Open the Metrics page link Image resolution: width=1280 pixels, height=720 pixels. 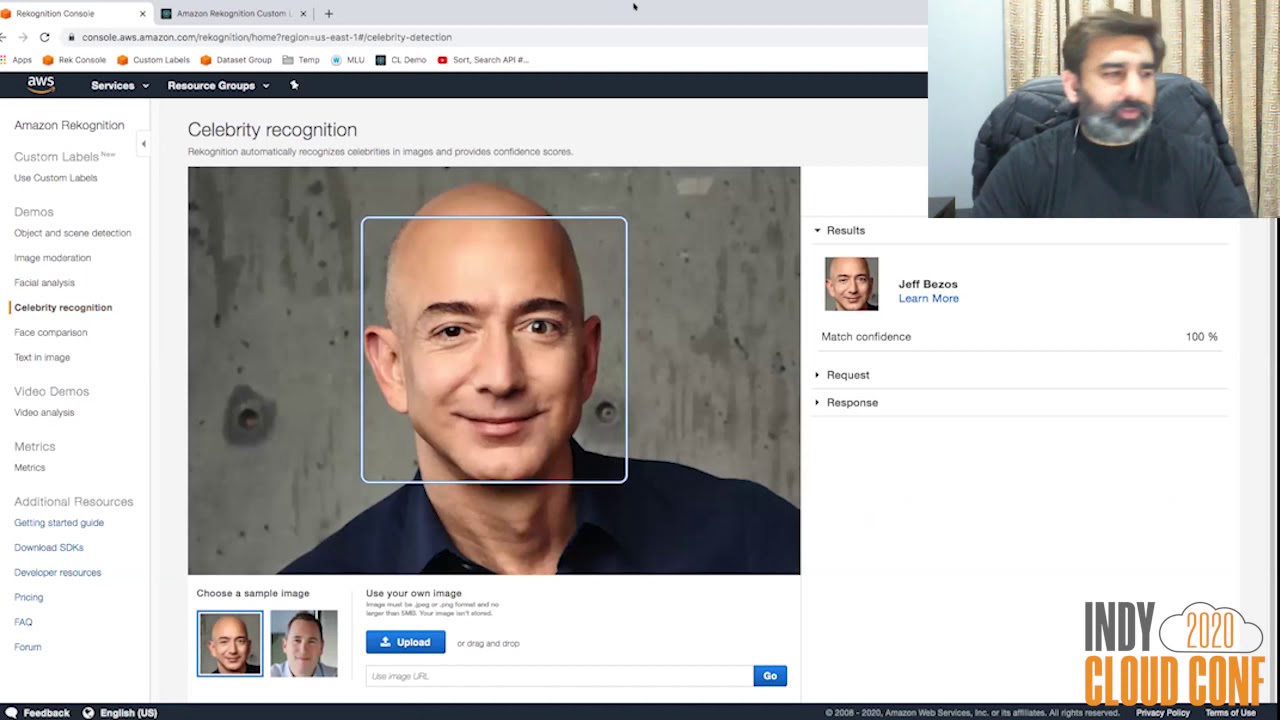tap(29, 468)
